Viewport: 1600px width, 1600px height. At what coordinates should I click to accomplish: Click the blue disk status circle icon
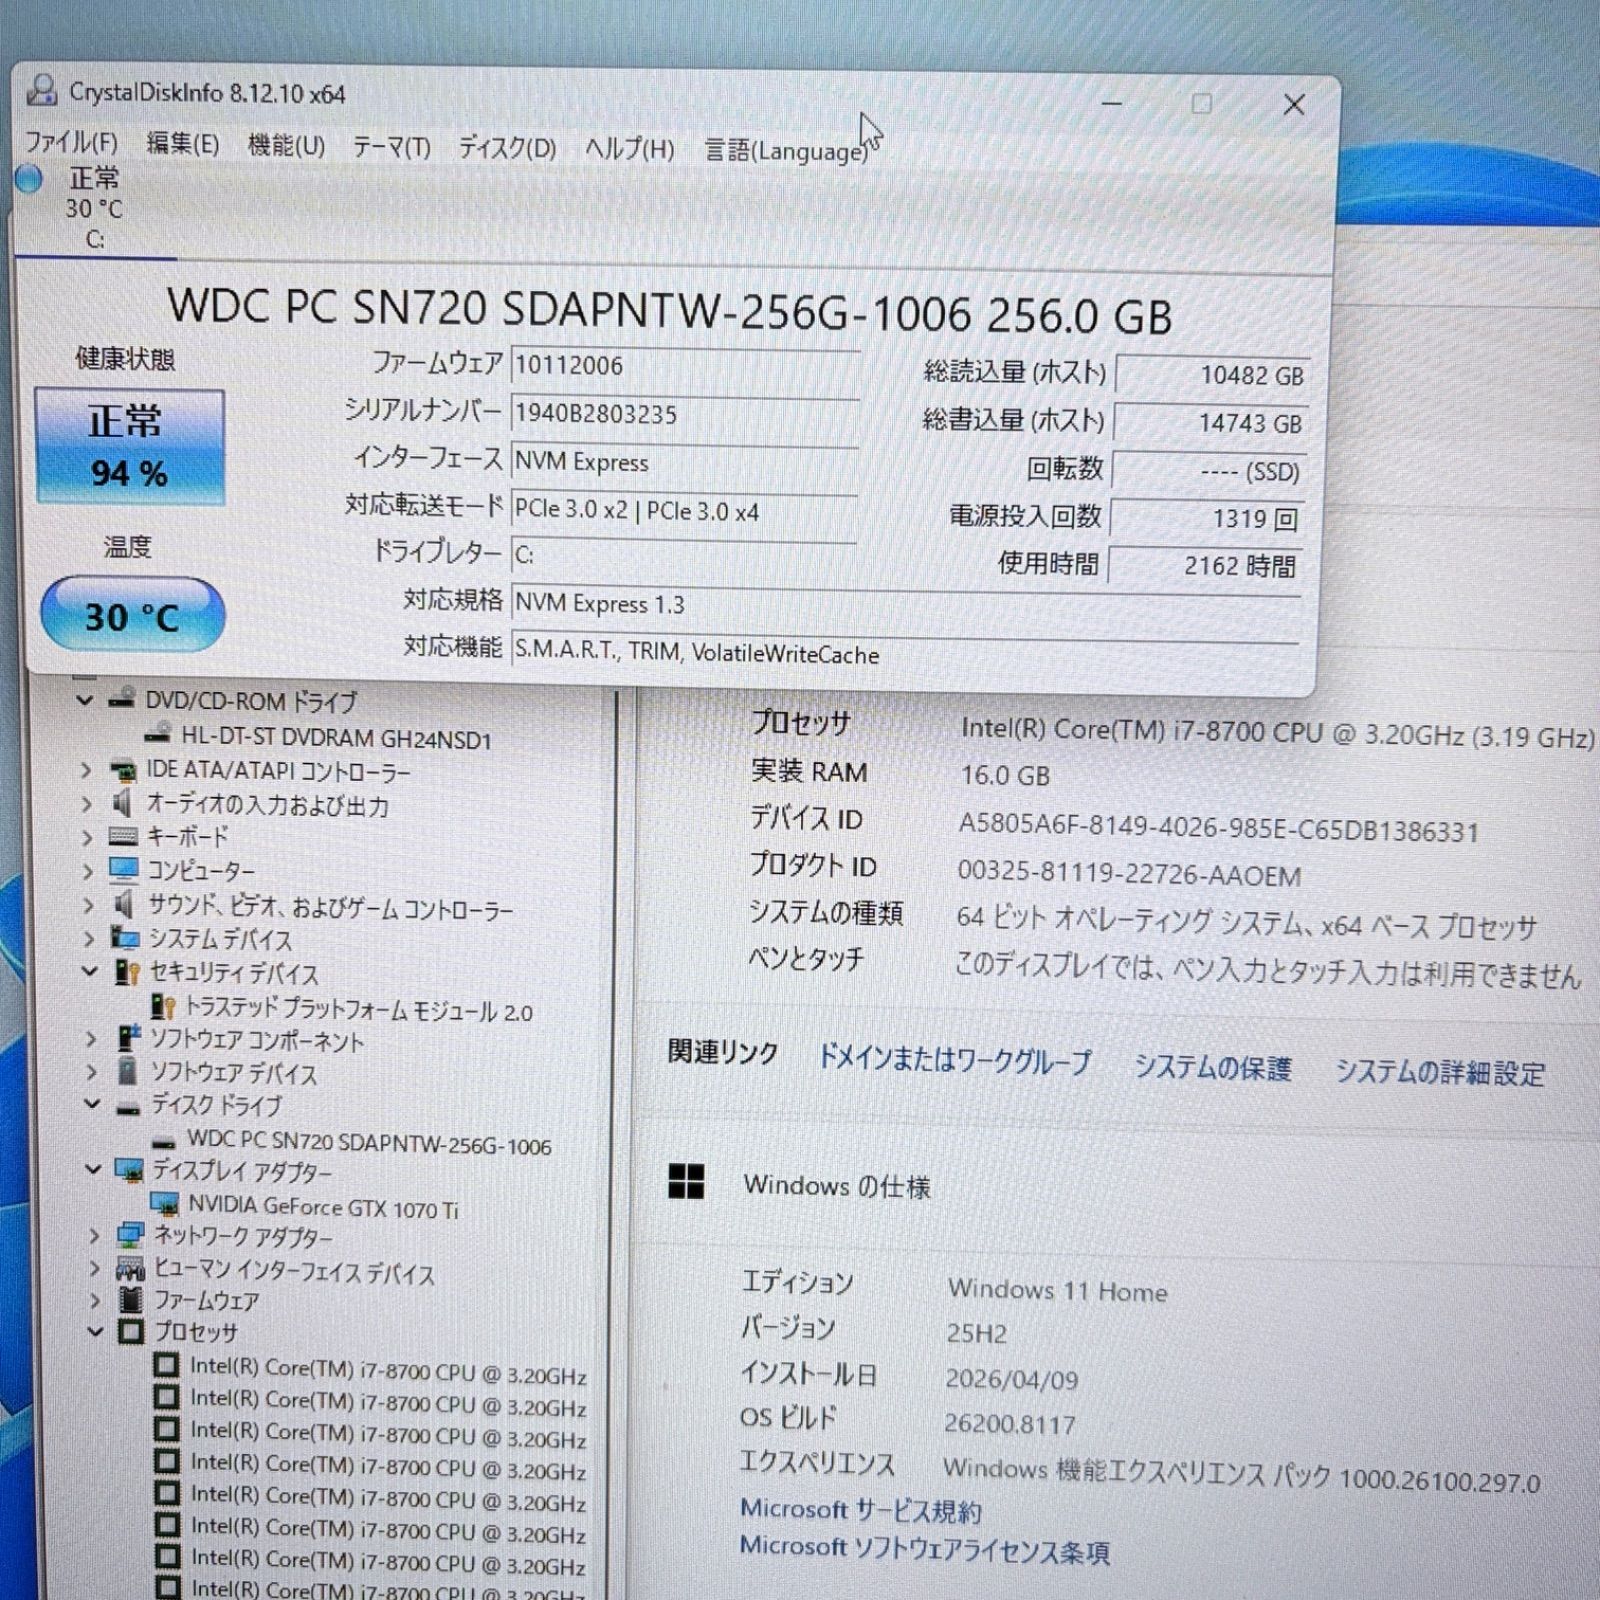point(30,179)
